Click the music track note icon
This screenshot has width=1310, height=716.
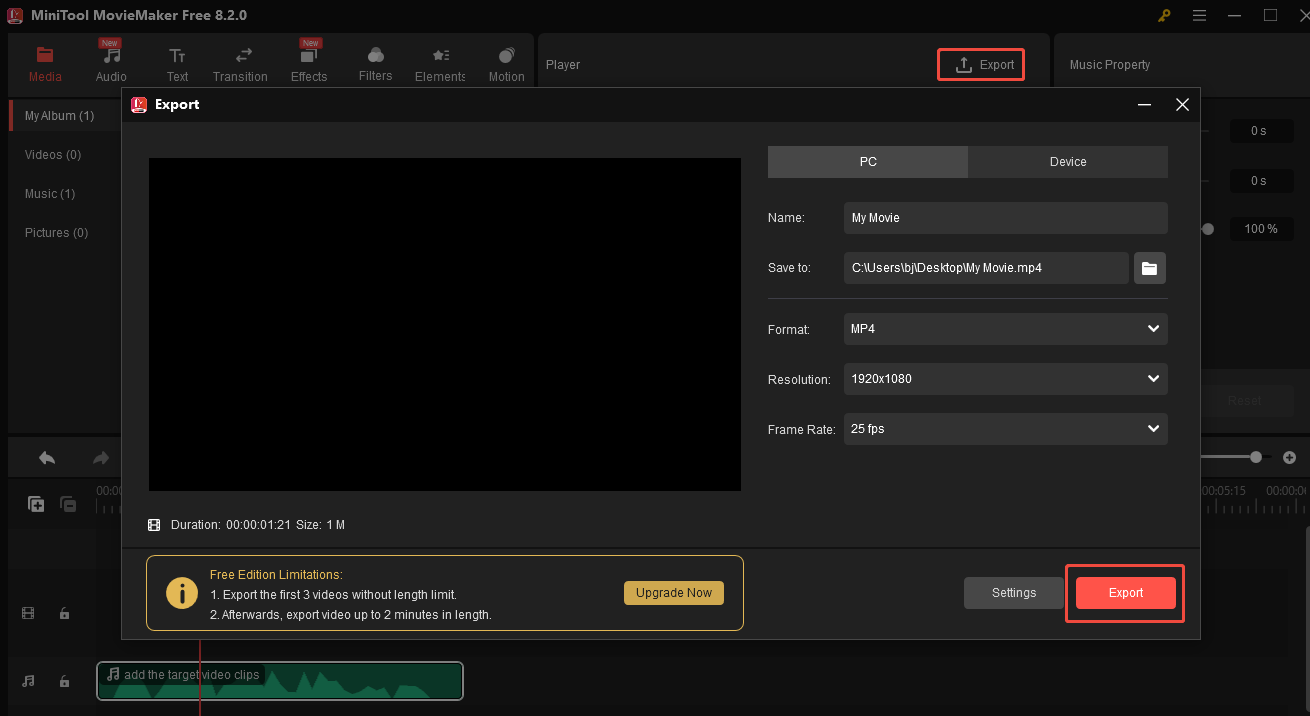[28, 681]
